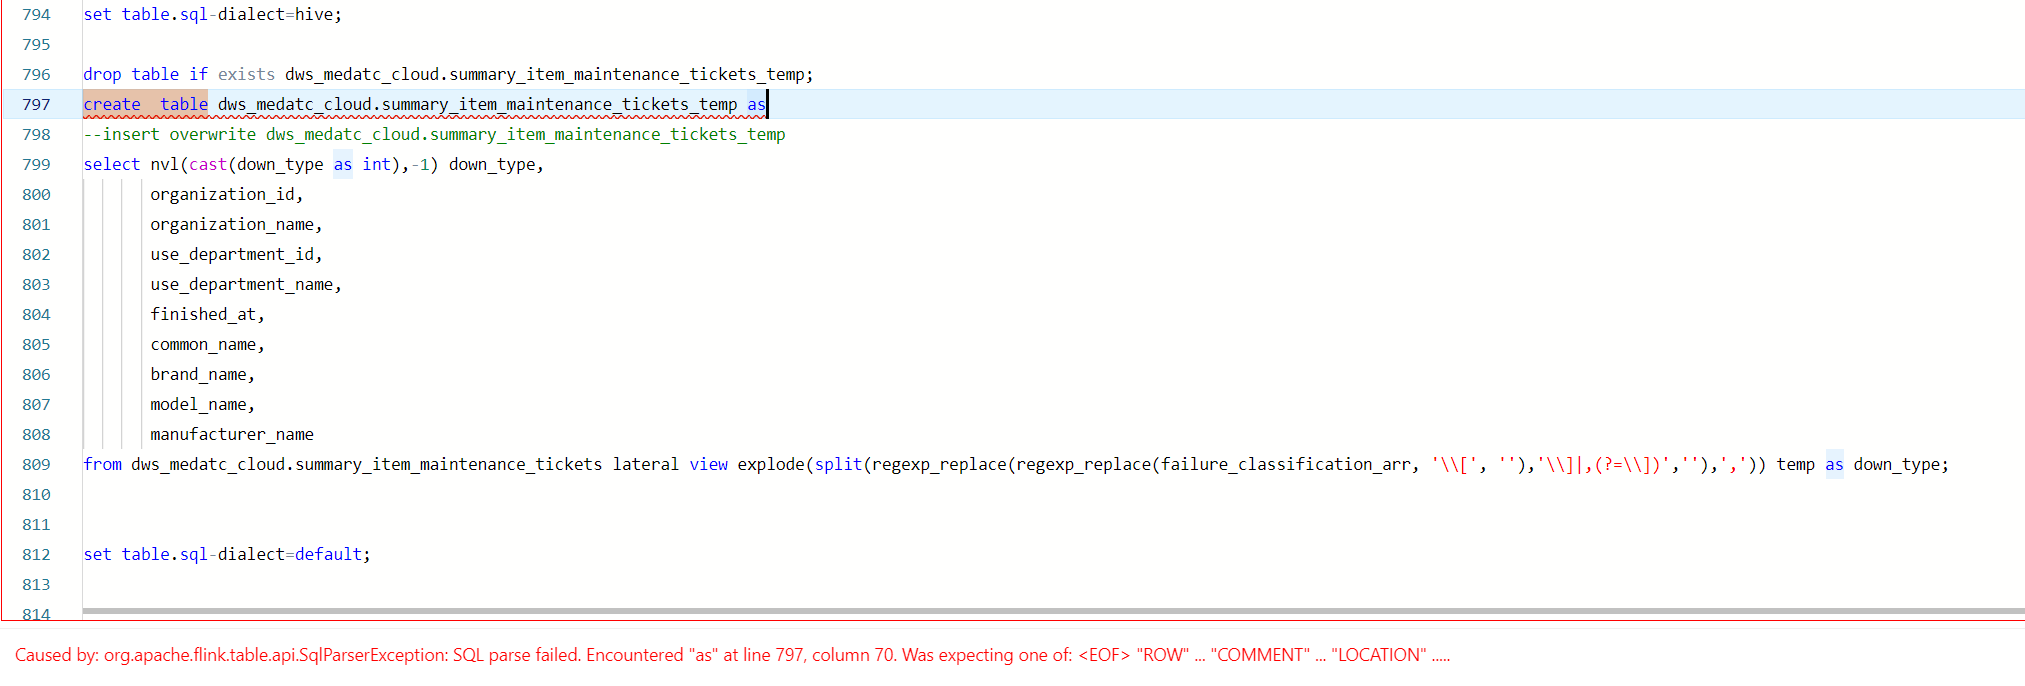The image size is (2025, 686).
Task: Click 'organization_name,' on line 801
Action: (236, 225)
